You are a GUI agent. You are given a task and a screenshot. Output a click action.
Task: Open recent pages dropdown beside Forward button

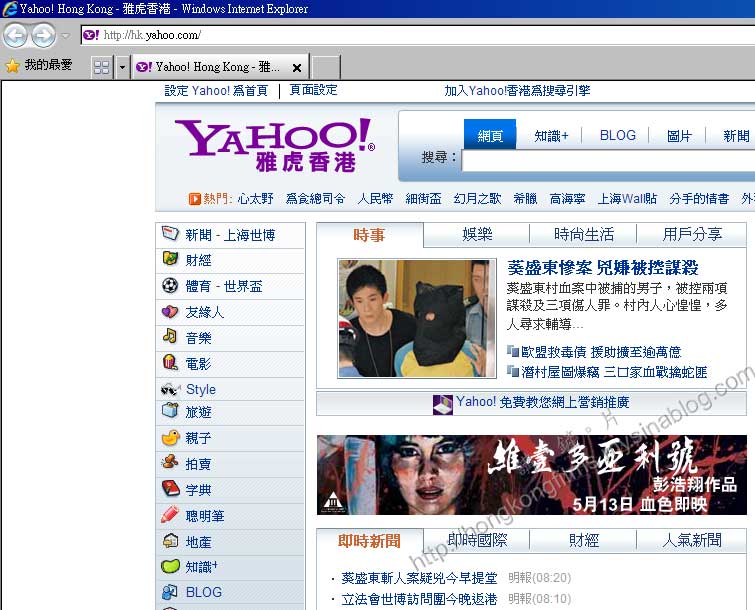[x=66, y=36]
